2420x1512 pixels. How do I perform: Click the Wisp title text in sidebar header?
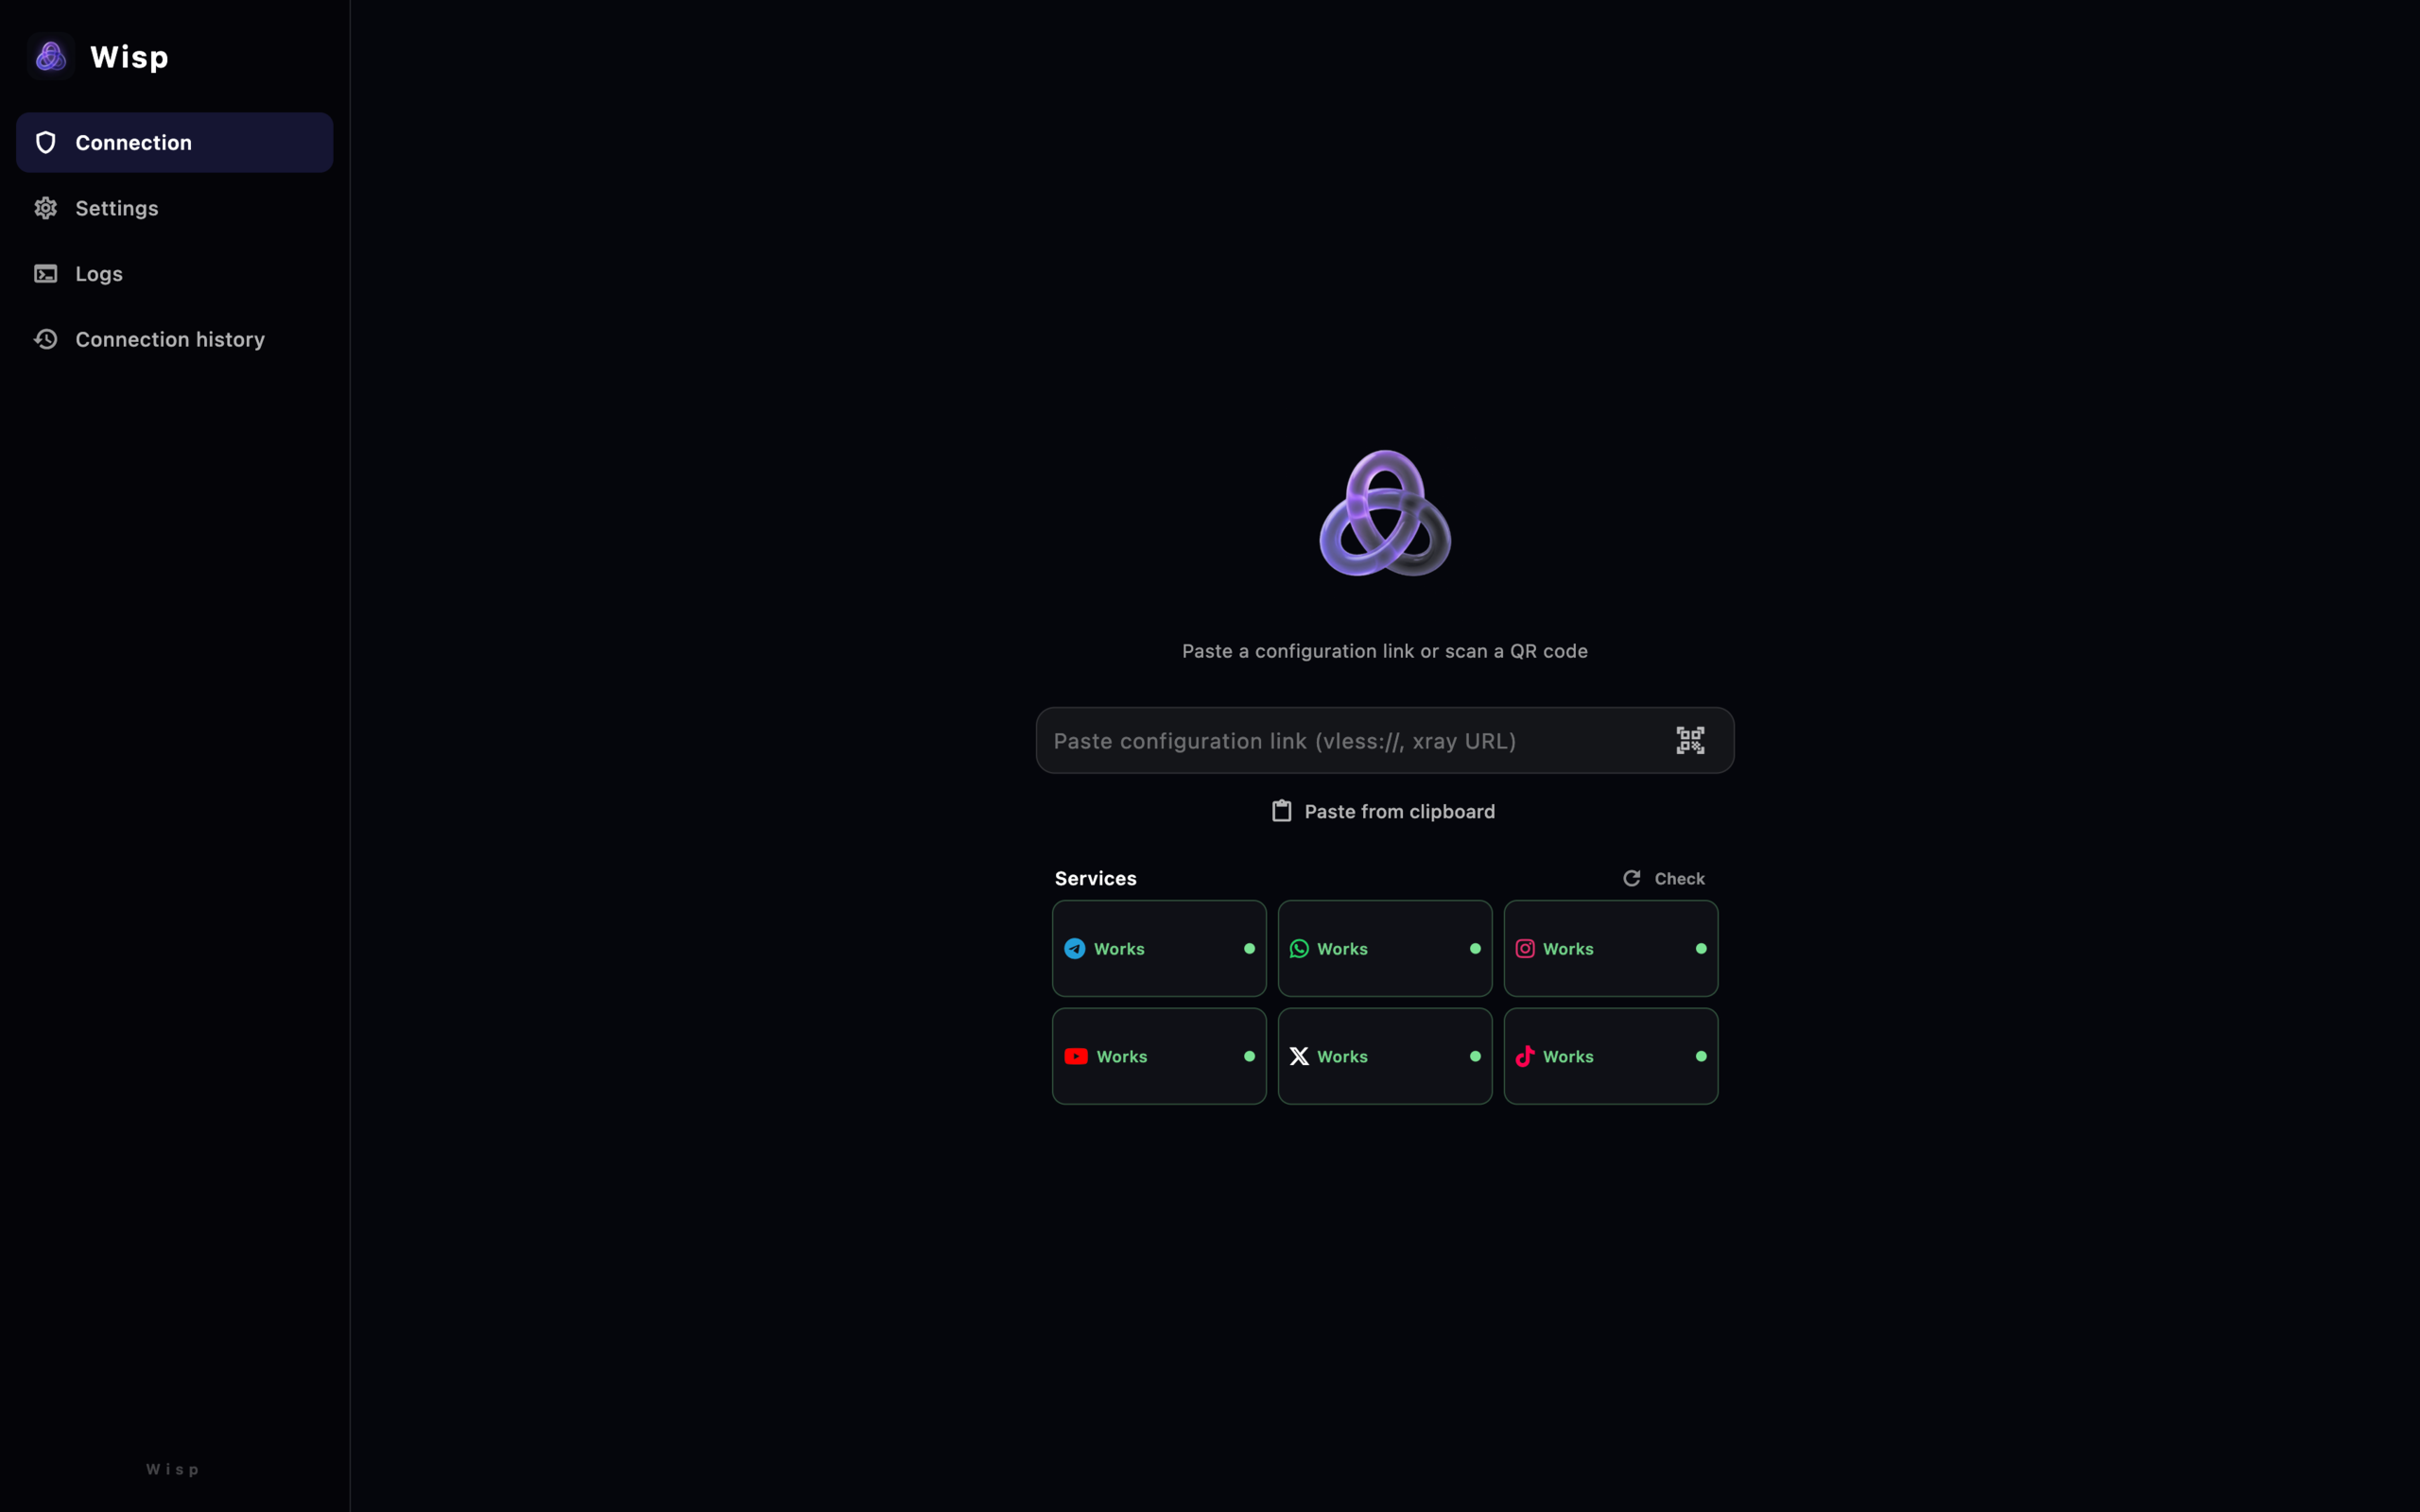[129, 57]
